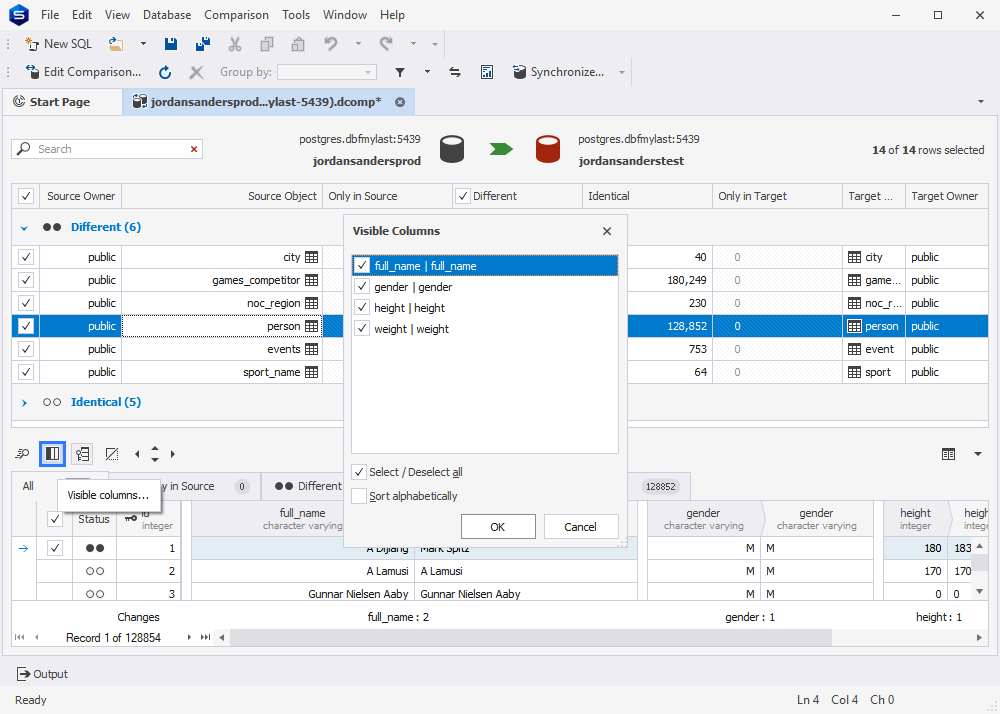
Task: Click the Undo arrow icon
Action: click(330, 44)
